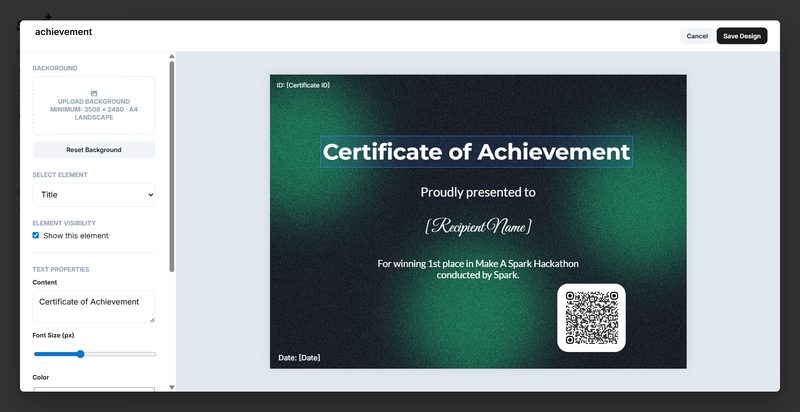Click the upload background dropzone text

(94, 109)
